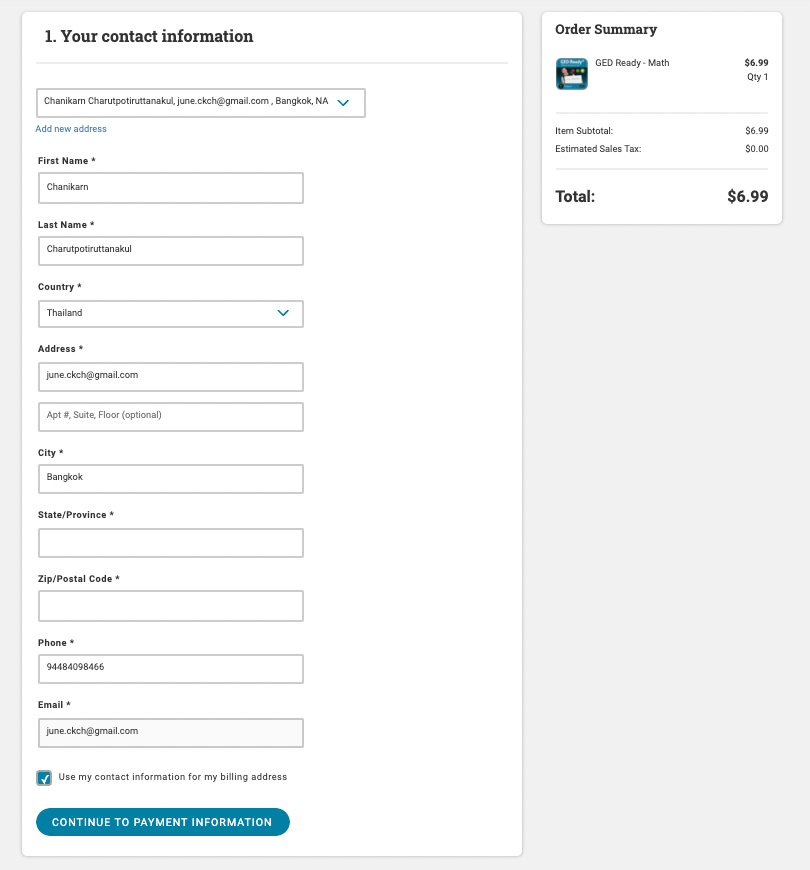Click the empty State/Province field
The height and width of the screenshot is (870, 810).
[171, 543]
